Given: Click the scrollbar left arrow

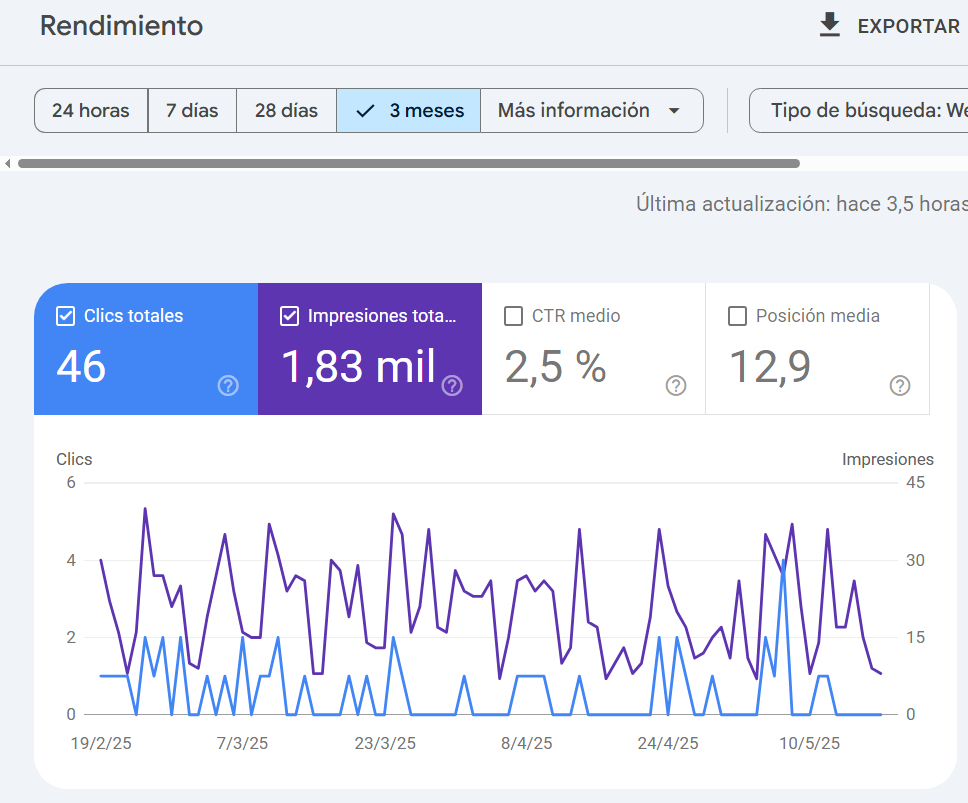Looking at the screenshot, I should pos(7,164).
